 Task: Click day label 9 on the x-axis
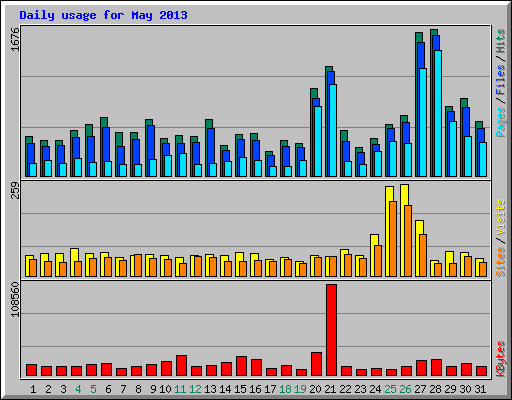(x=153, y=389)
